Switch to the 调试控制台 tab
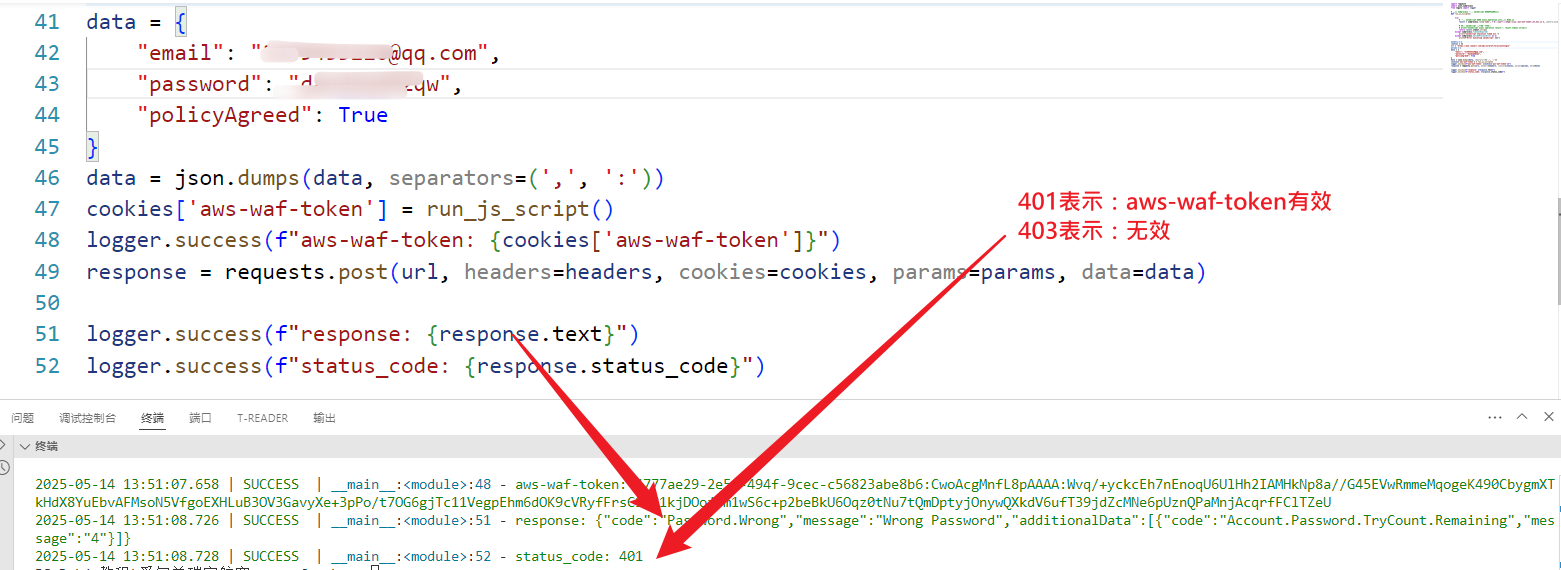 pos(87,418)
